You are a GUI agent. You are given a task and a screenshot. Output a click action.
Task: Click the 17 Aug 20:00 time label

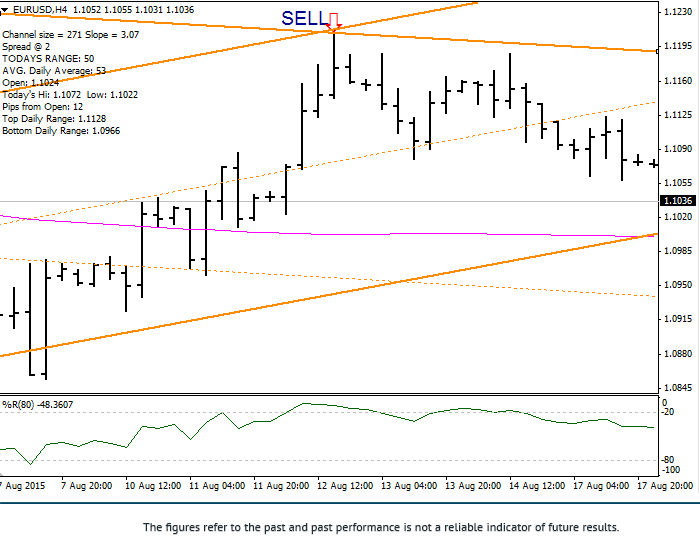[661, 485]
